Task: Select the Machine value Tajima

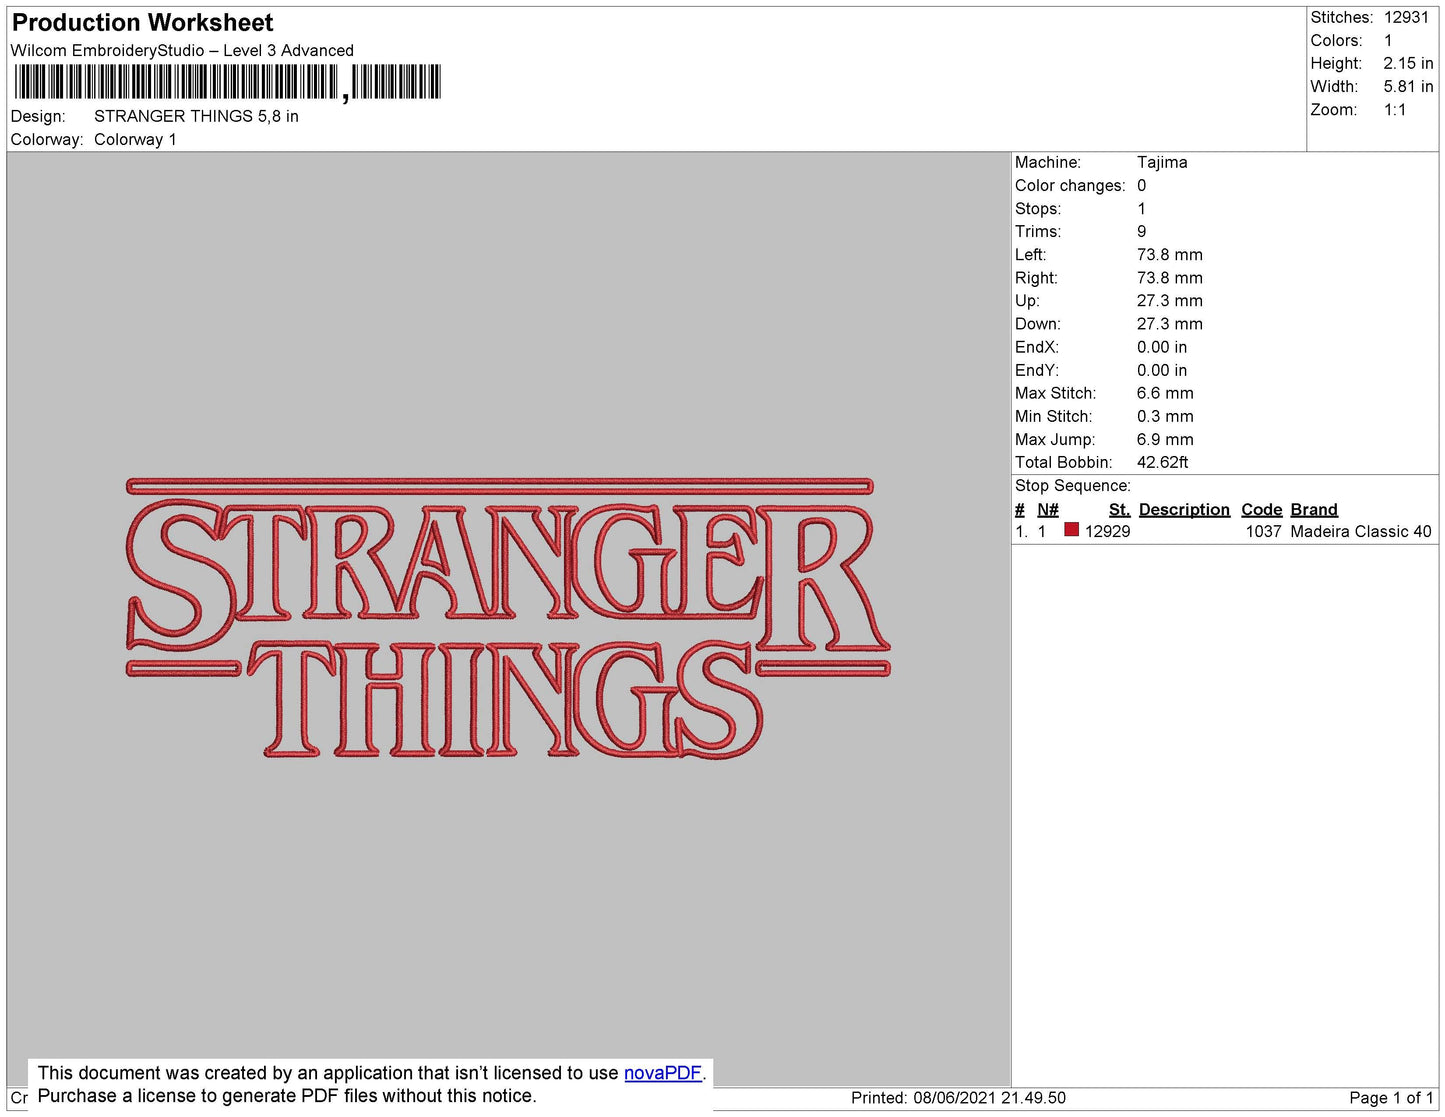Action: pyautogui.click(x=1162, y=162)
